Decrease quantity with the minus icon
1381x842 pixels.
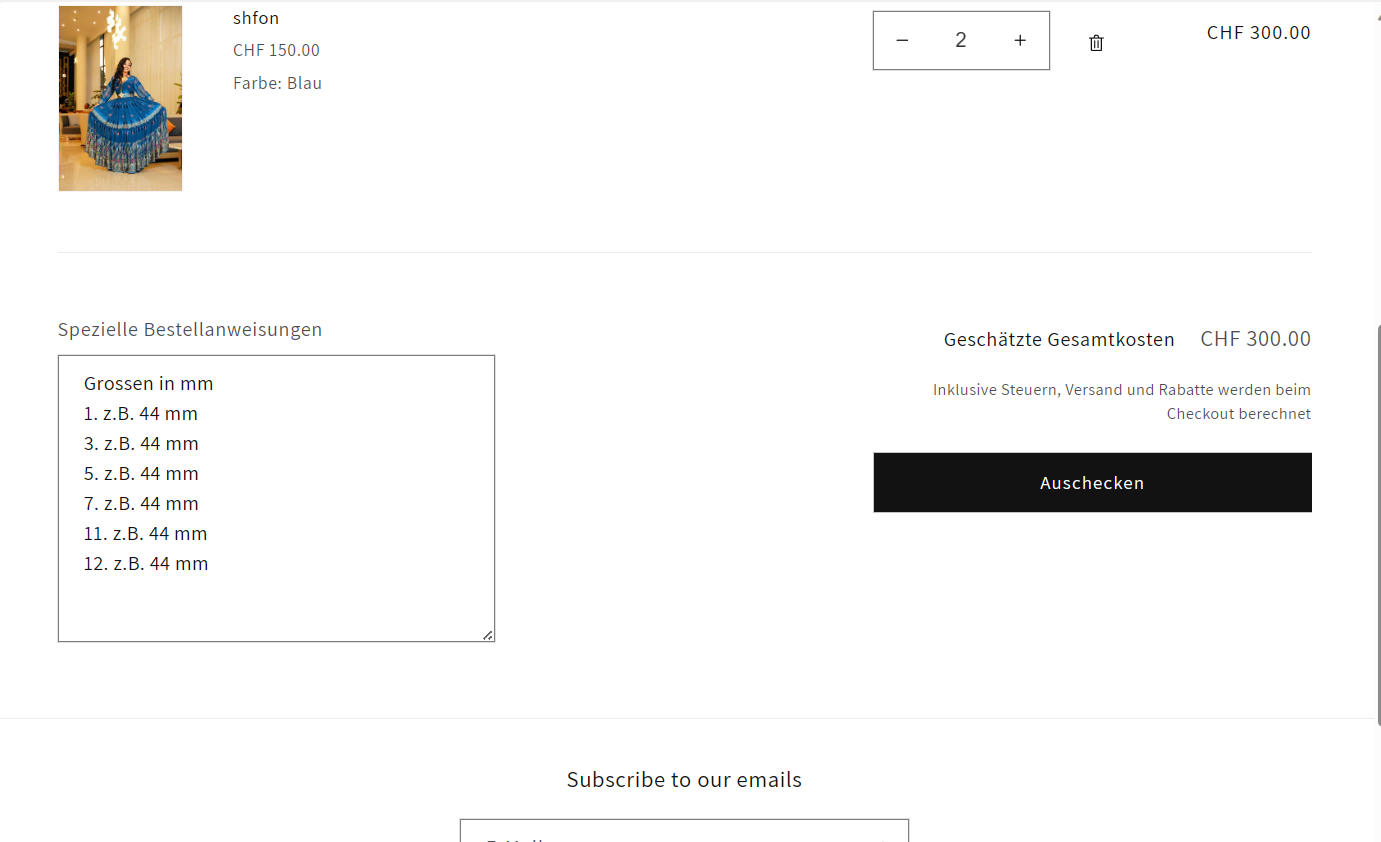point(902,41)
